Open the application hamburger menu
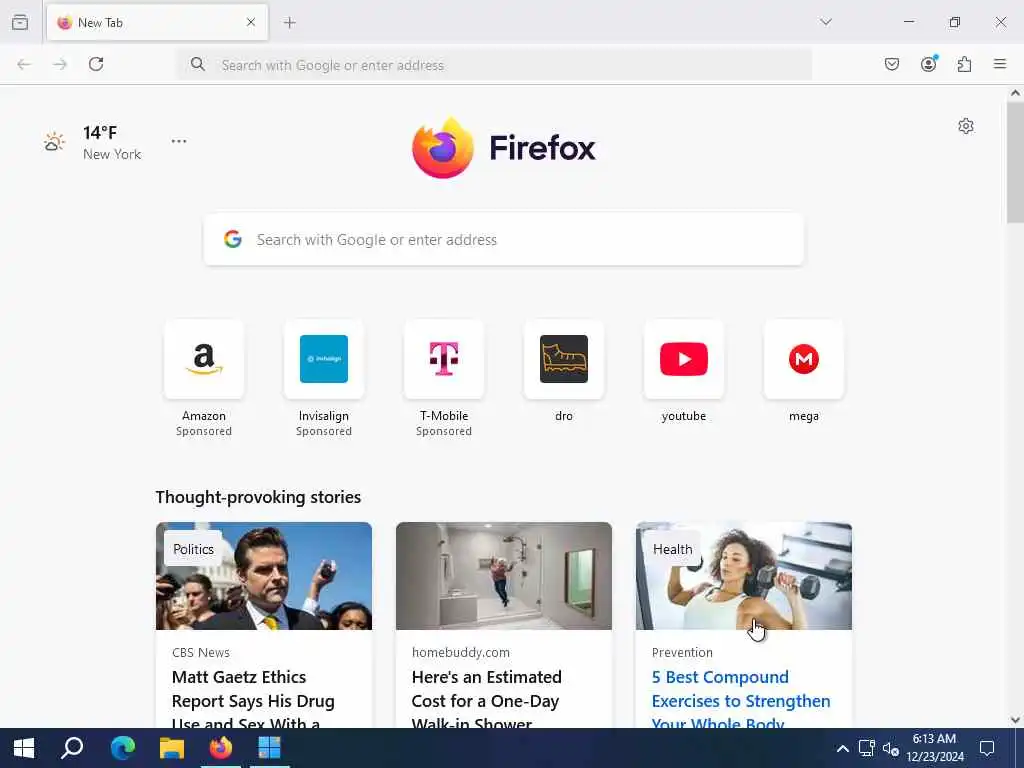1024x768 pixels. tap(1000, 64)
